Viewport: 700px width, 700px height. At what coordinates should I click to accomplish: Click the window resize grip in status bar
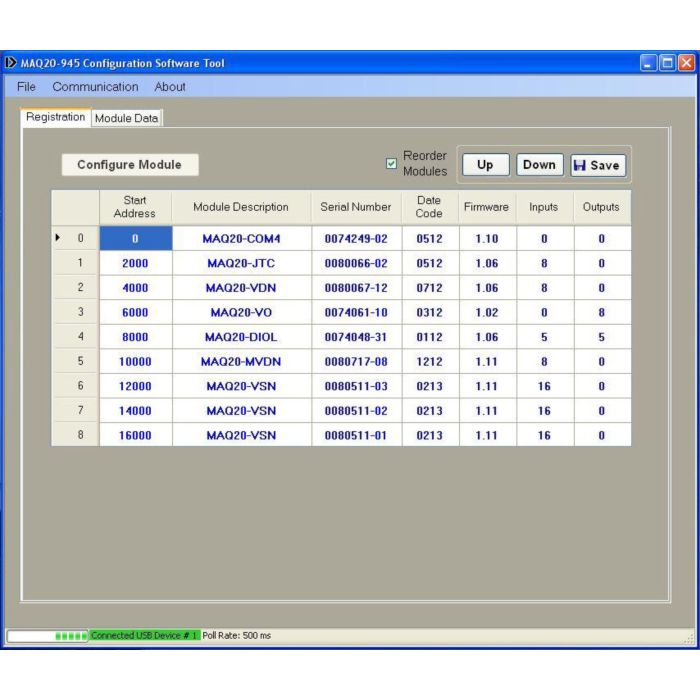click(x=689, y=638)
